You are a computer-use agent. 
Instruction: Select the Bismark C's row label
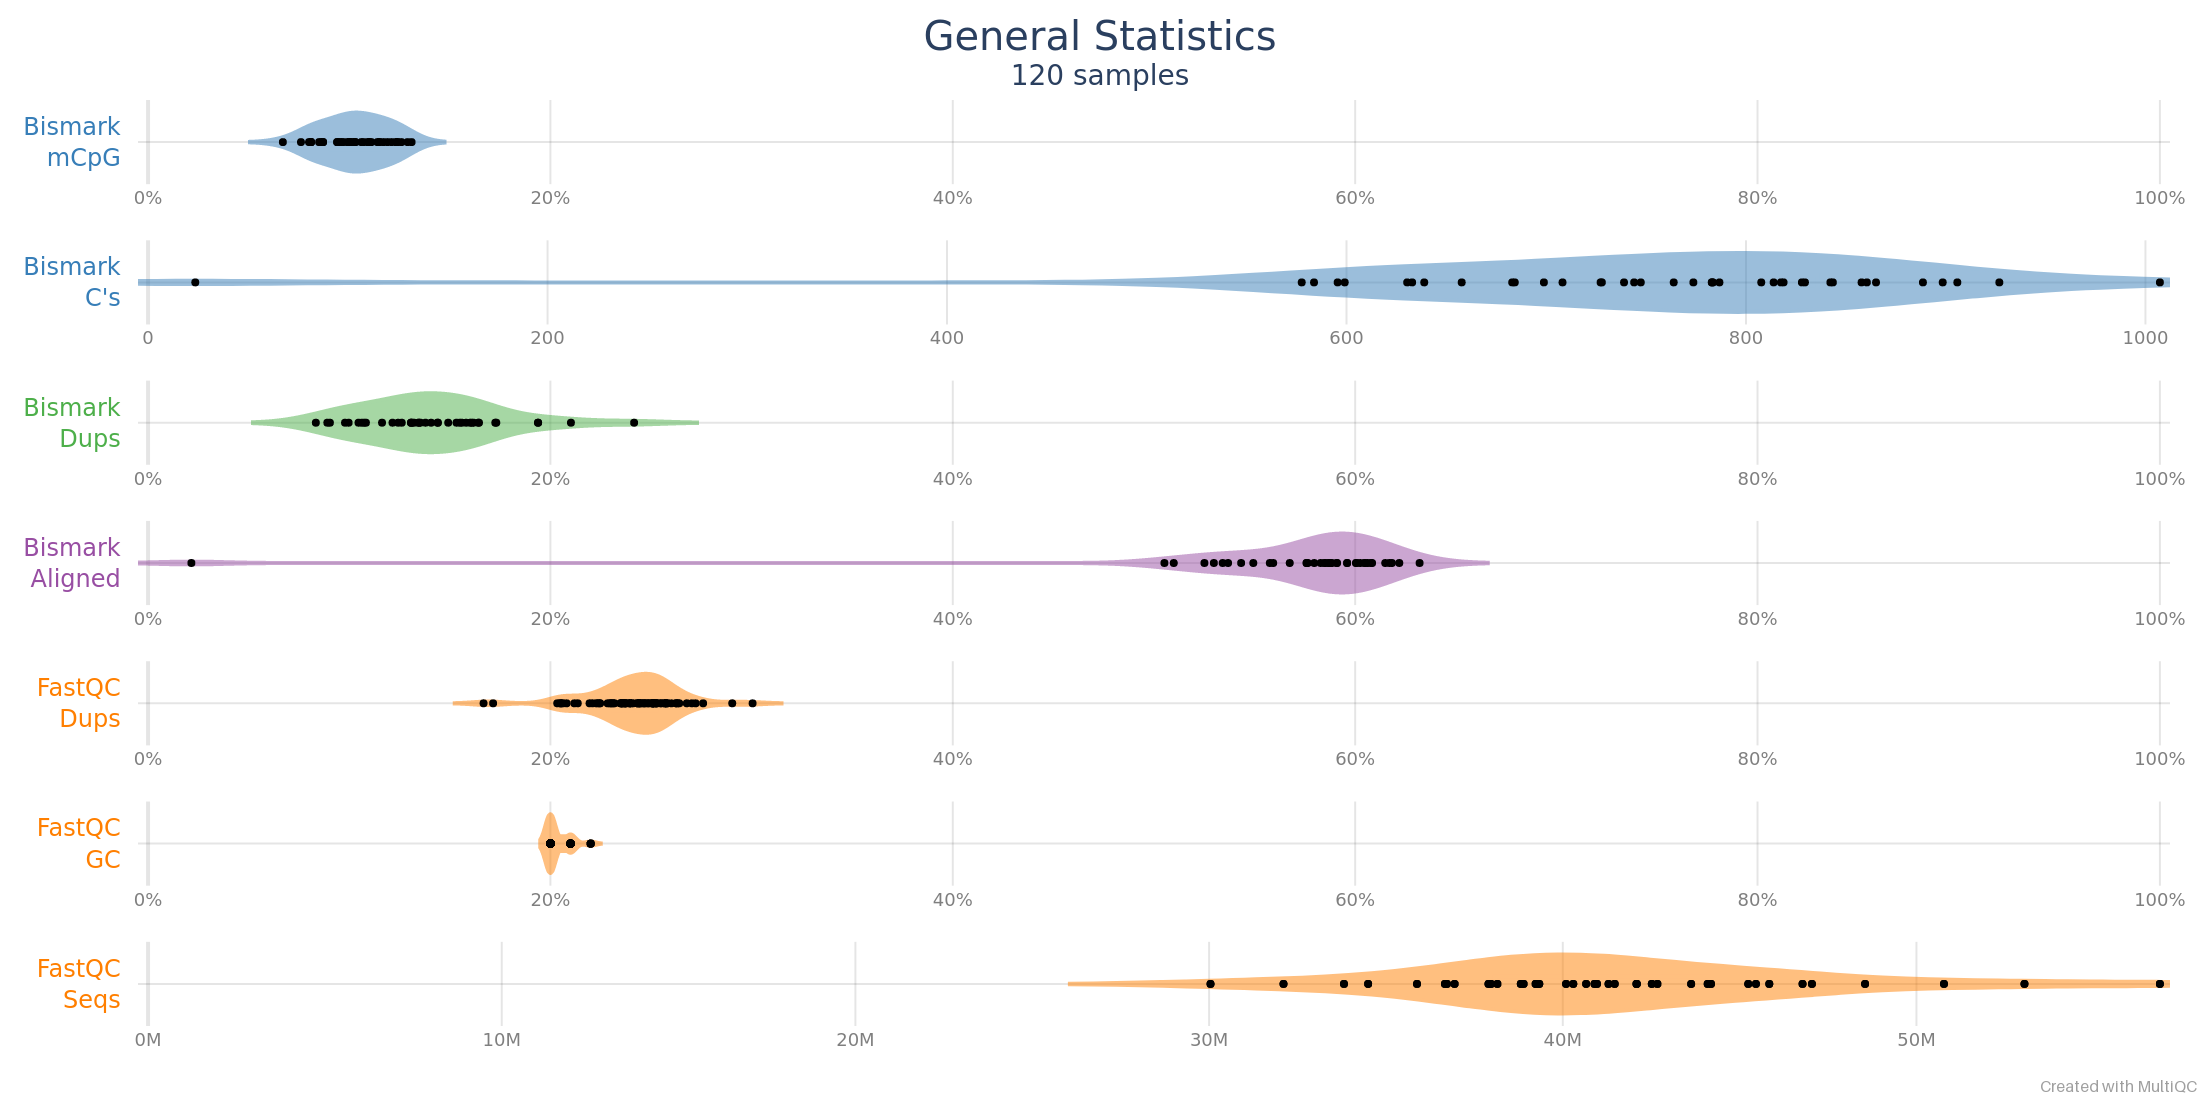point(72,282)
